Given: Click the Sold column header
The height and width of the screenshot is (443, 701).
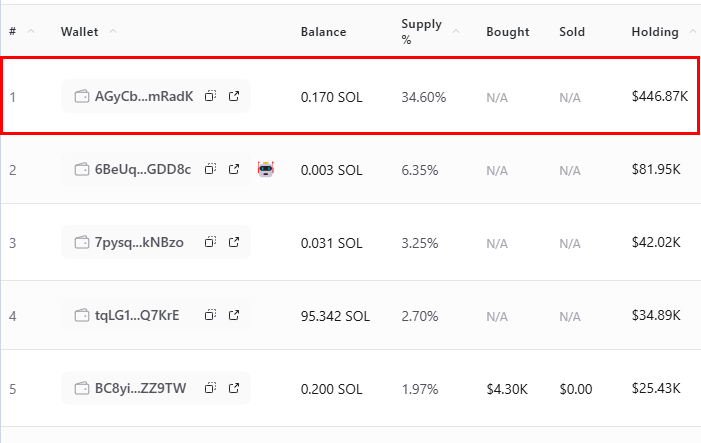Looking at the screenshot, I should pos(572,32).
